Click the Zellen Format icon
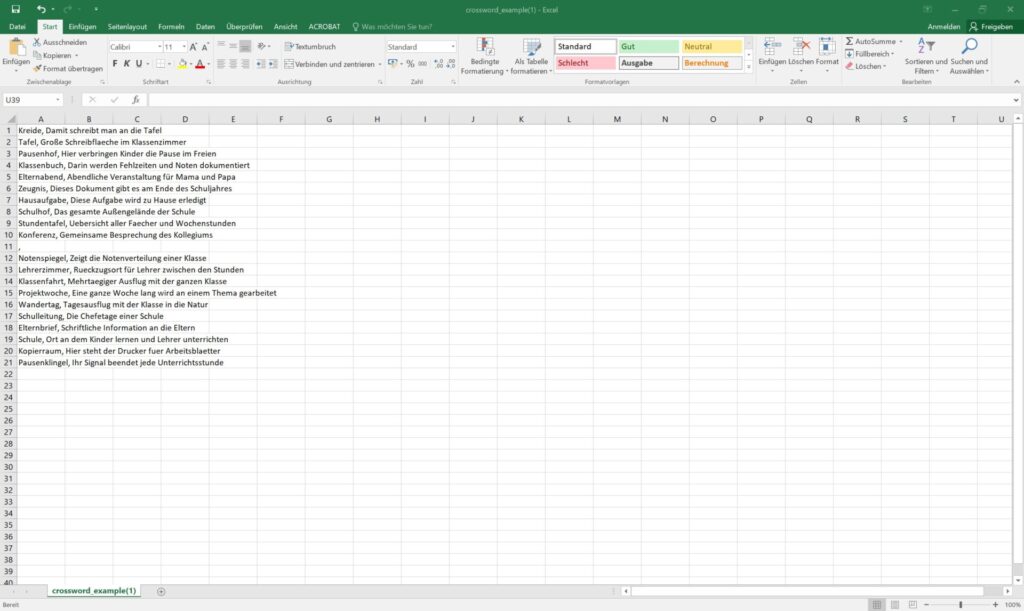Screen dimensions: 1024x611 827,46
